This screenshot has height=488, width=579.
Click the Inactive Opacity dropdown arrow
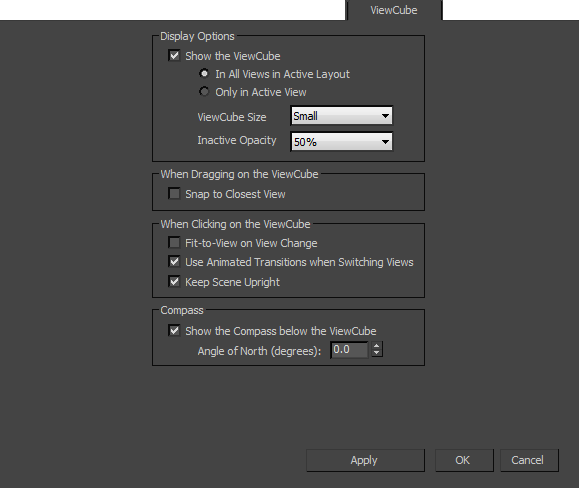point(385,142)
